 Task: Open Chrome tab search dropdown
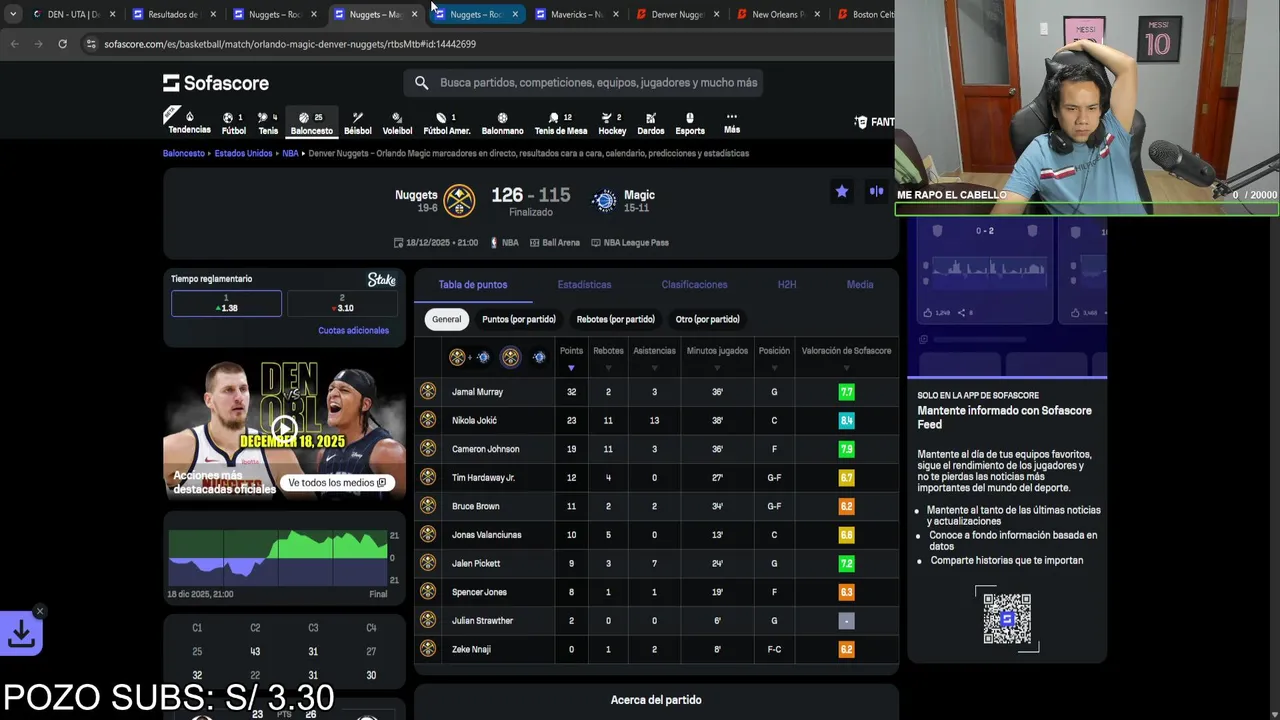(x=12, y=14)
